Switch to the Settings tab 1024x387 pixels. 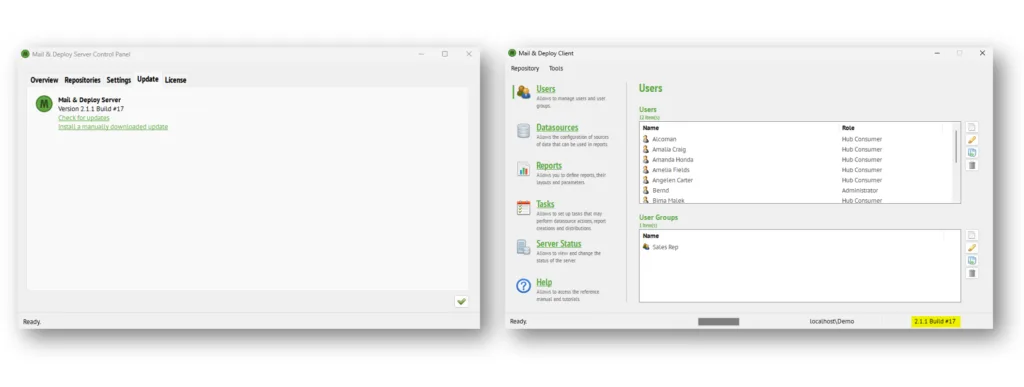coord(119,80)
